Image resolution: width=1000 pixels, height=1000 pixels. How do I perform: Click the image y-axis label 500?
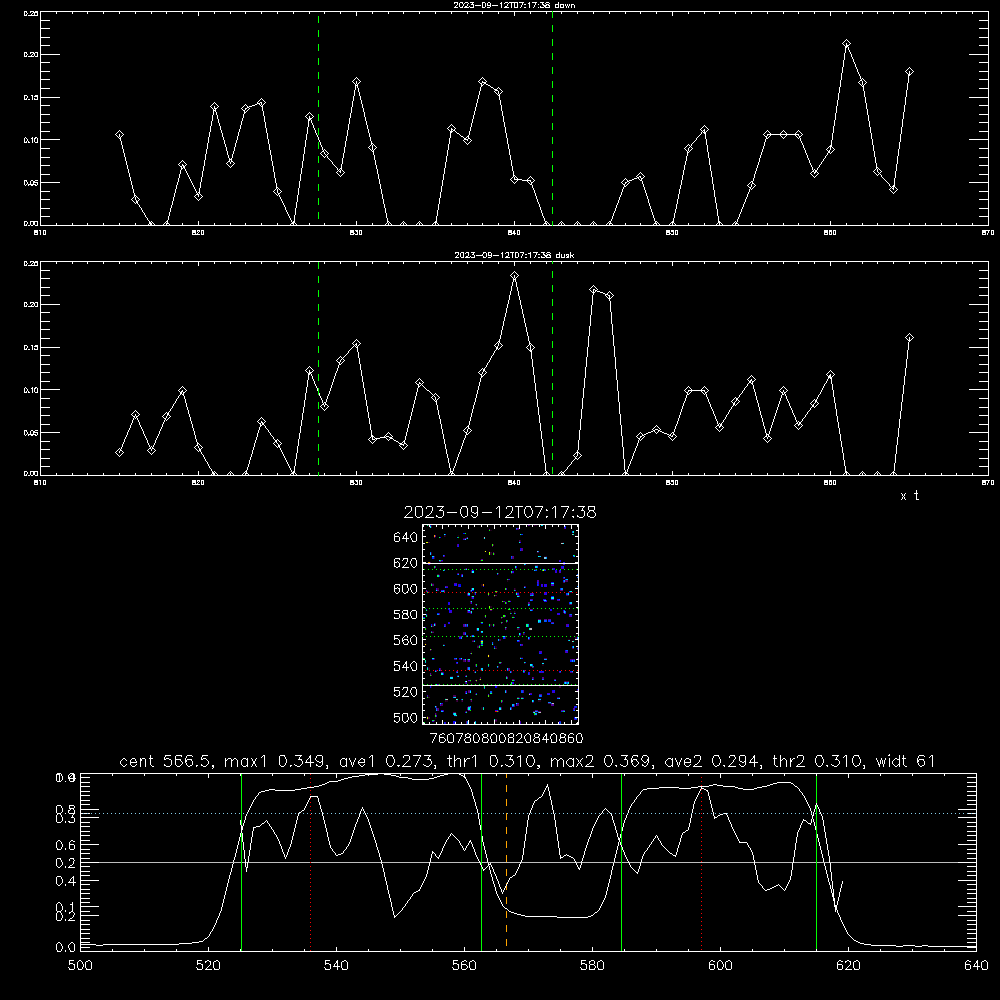[x=406, y=717]
